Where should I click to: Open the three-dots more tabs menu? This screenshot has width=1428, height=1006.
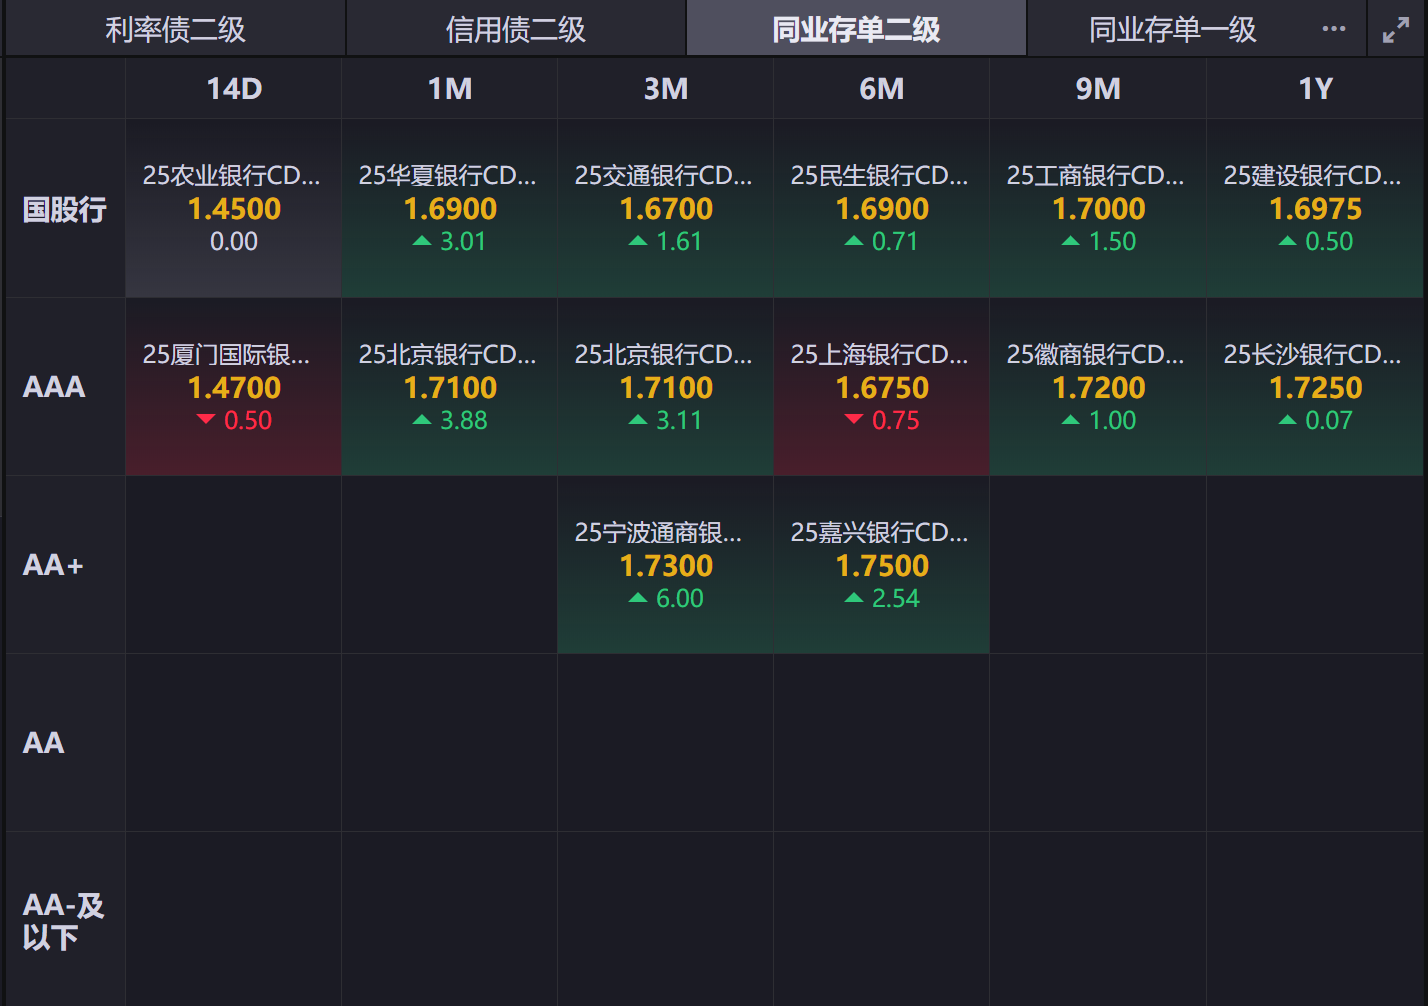point(1333,29)
